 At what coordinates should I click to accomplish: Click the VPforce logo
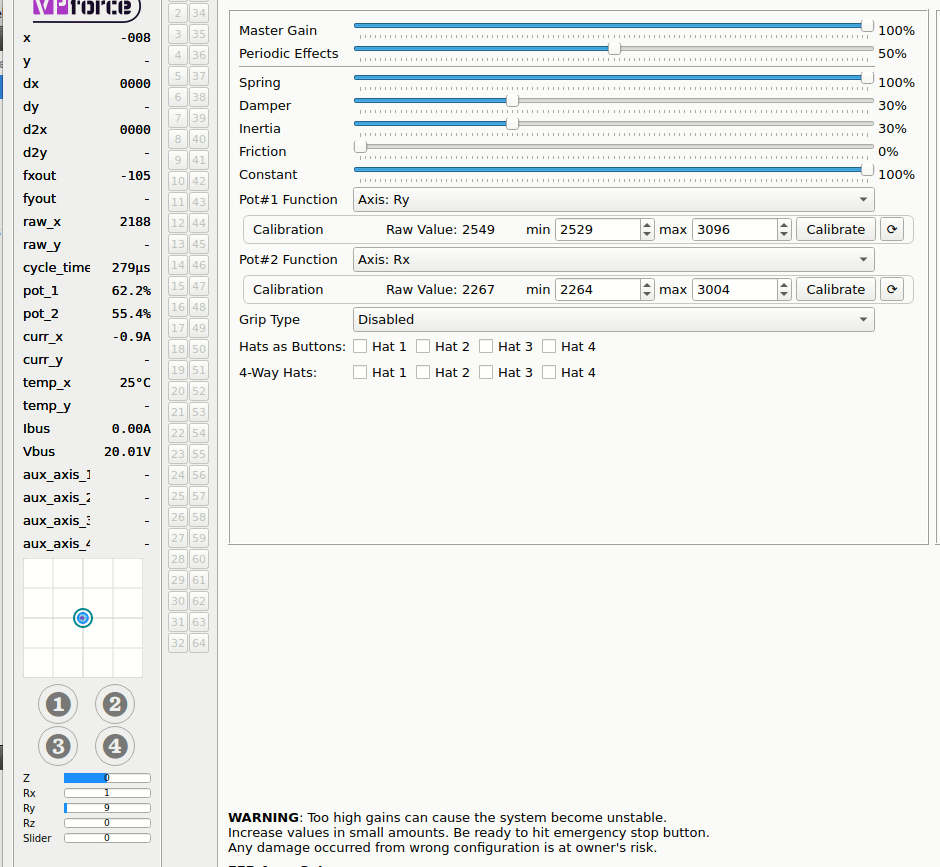click(x=83, y=8)
